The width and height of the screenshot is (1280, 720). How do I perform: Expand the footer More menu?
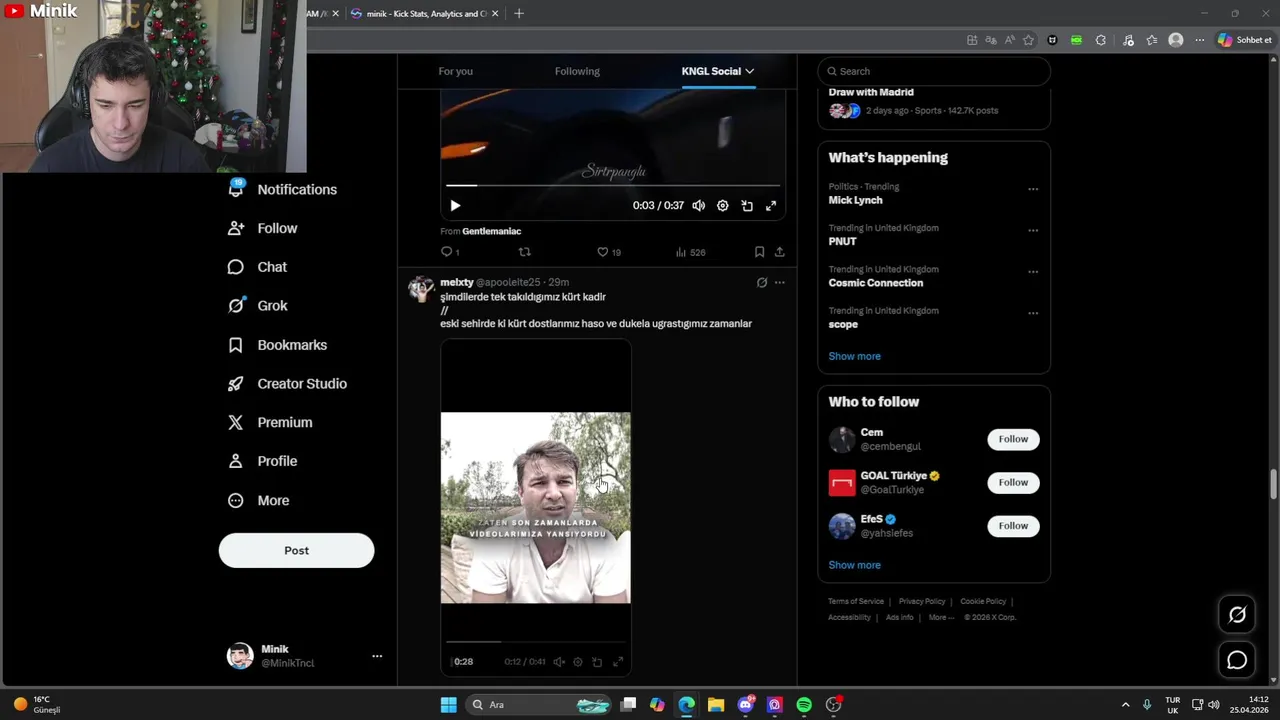[x=941, y=617]
